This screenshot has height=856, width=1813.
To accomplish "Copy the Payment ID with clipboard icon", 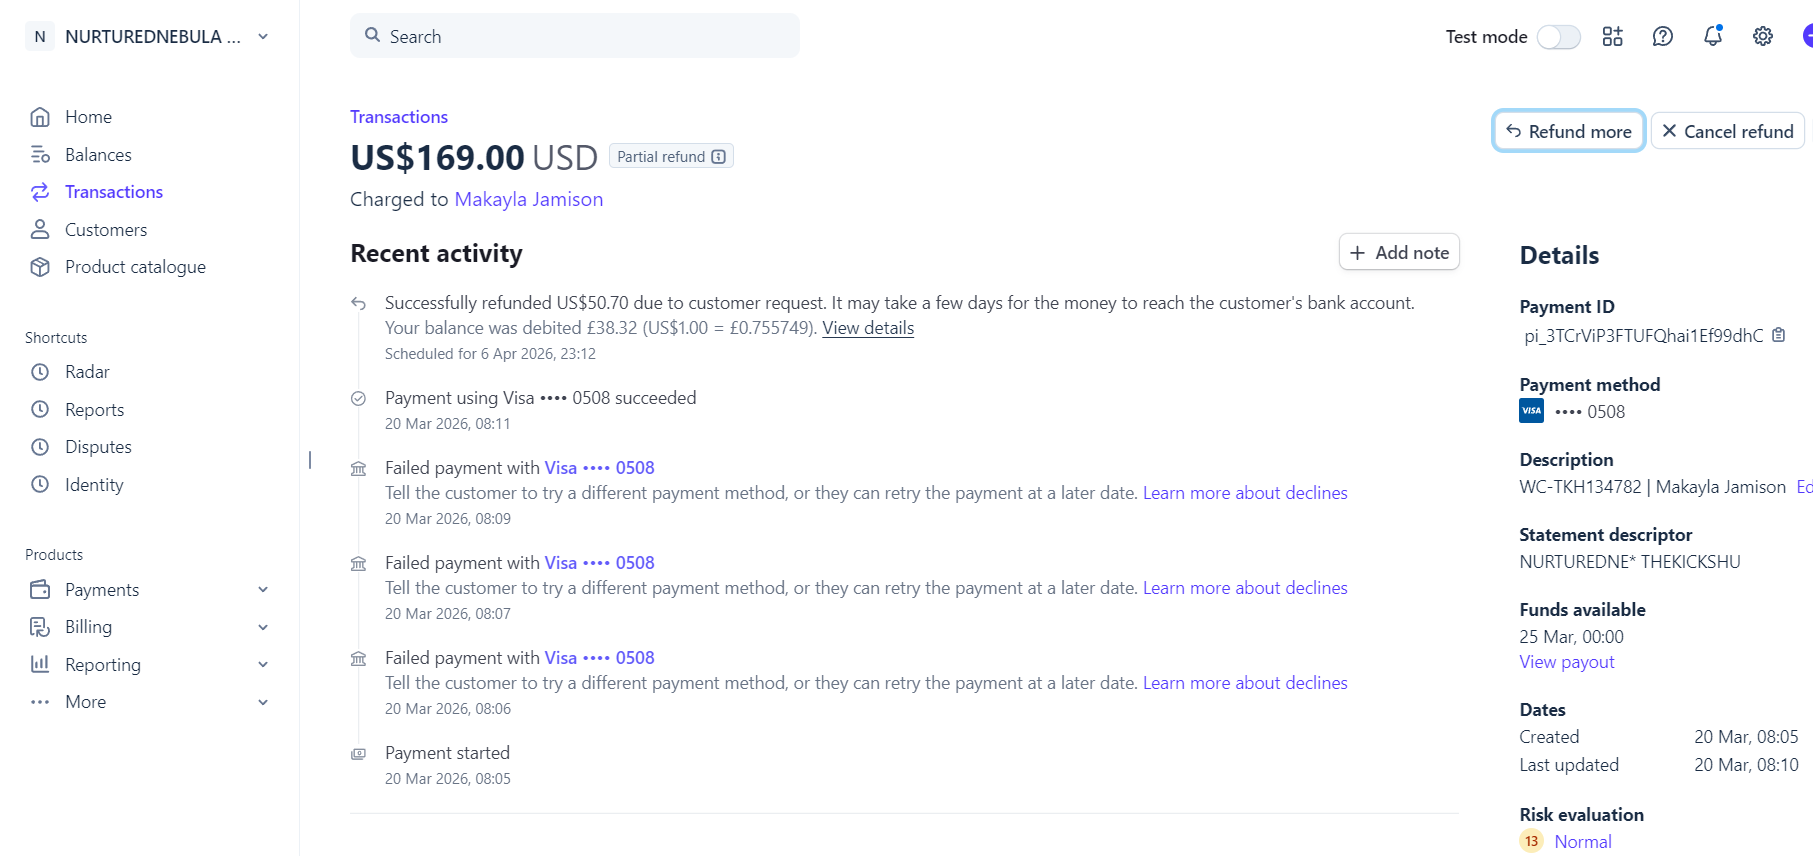I will tap(1778, 335).
